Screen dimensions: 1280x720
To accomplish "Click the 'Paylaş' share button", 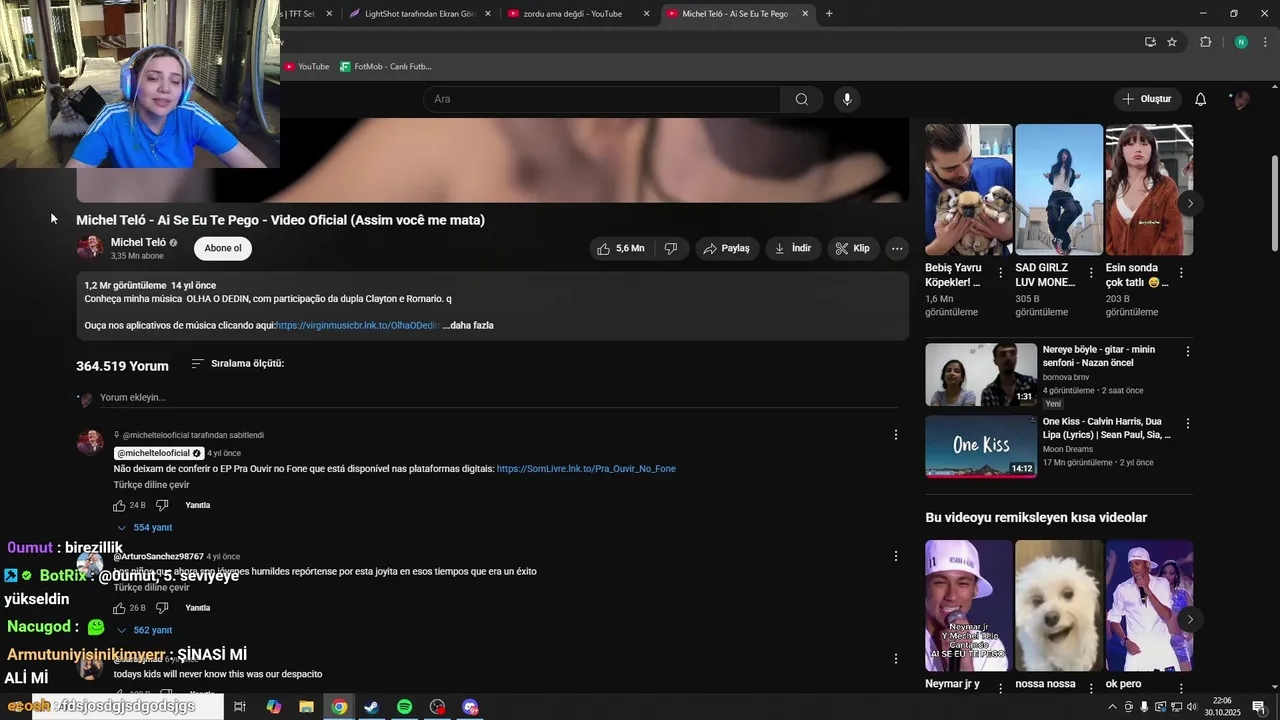I will [x=726, y=248].
